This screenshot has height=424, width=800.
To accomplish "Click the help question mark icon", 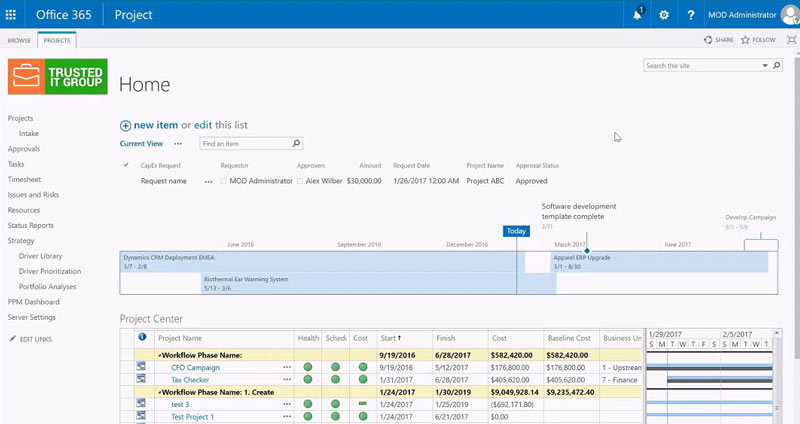I will click(690, 15).
